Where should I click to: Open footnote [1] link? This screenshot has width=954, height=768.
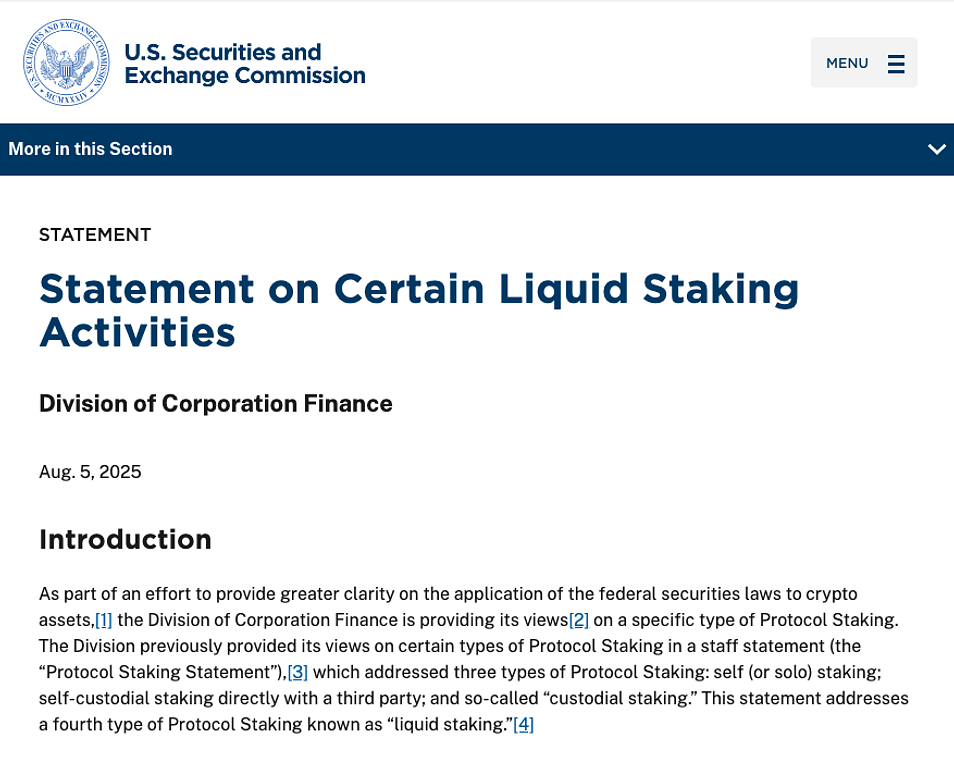click(x=104, y=620)
